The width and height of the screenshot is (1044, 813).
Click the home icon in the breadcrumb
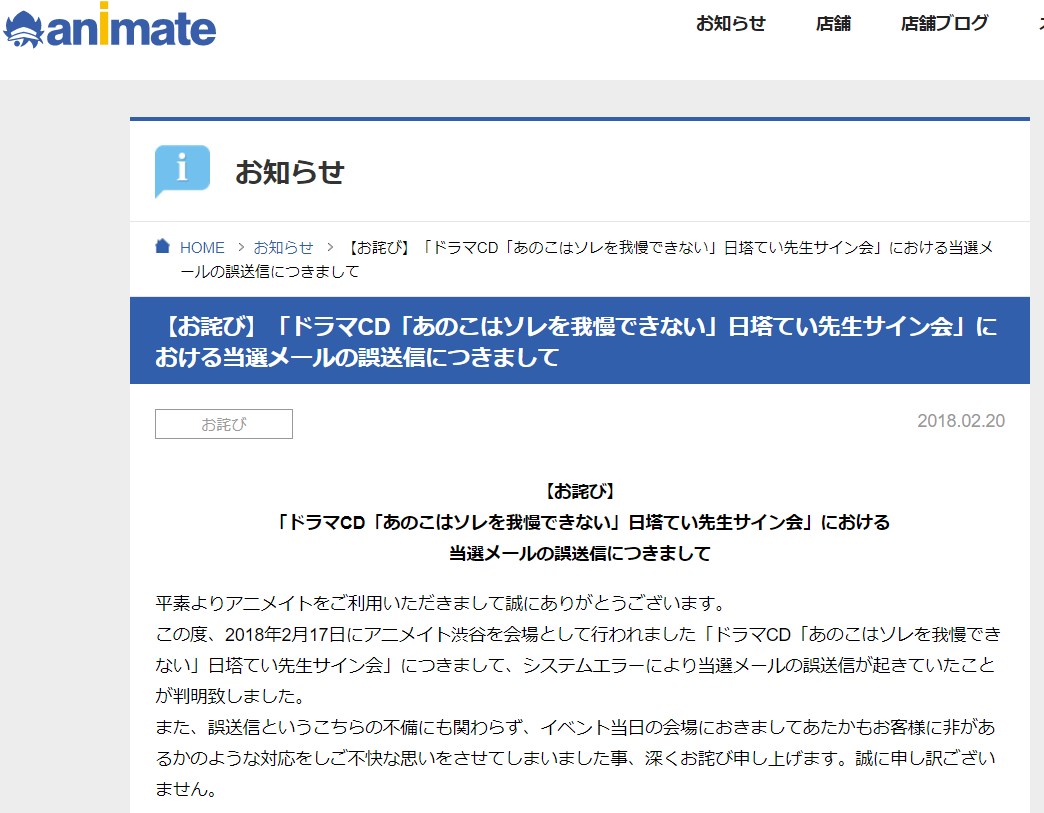point(163,247)
